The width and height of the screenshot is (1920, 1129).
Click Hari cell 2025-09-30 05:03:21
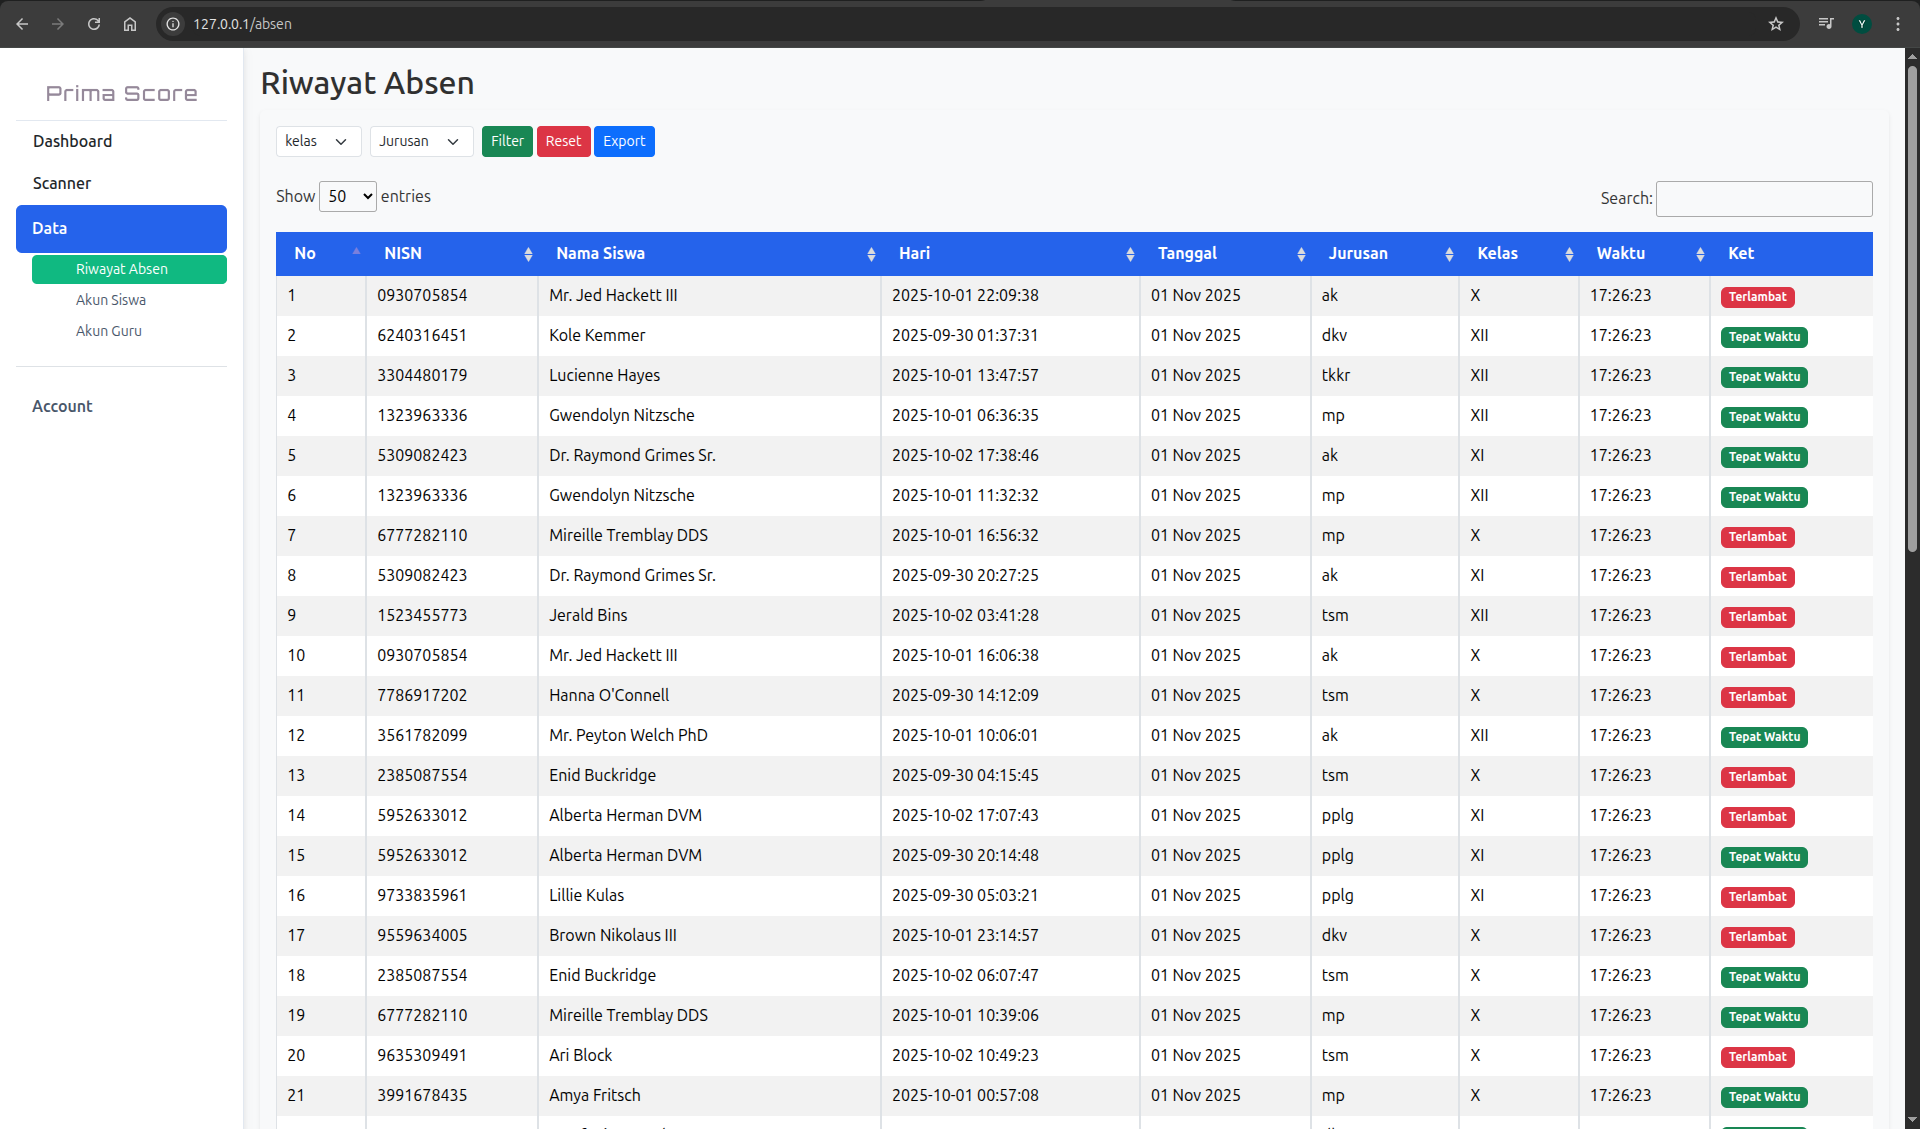pos(965,896)
